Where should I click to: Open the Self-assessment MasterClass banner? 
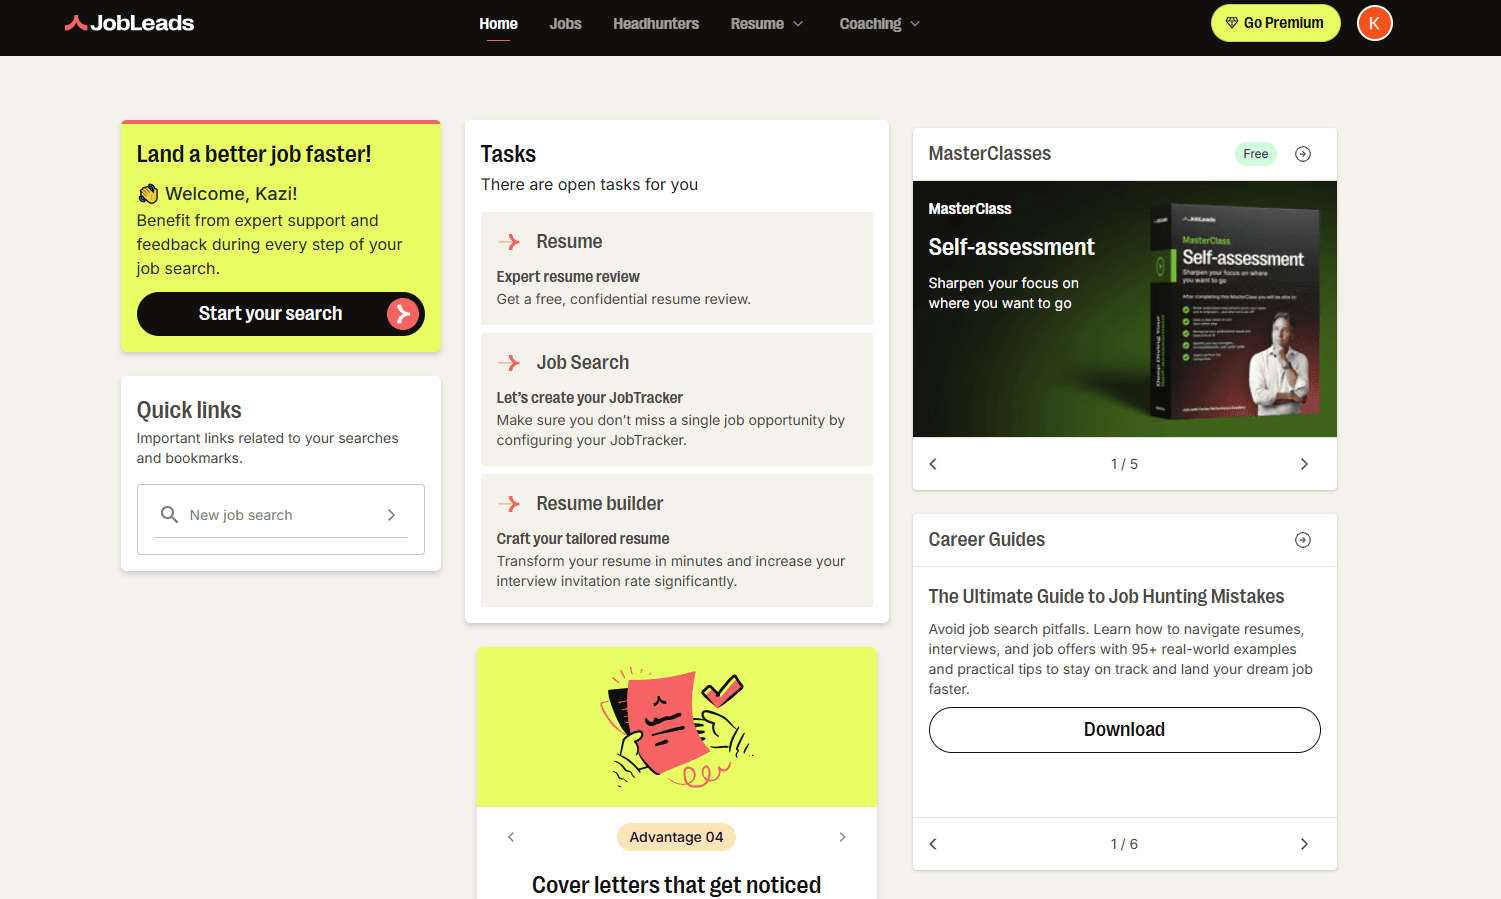(1125, 309)
